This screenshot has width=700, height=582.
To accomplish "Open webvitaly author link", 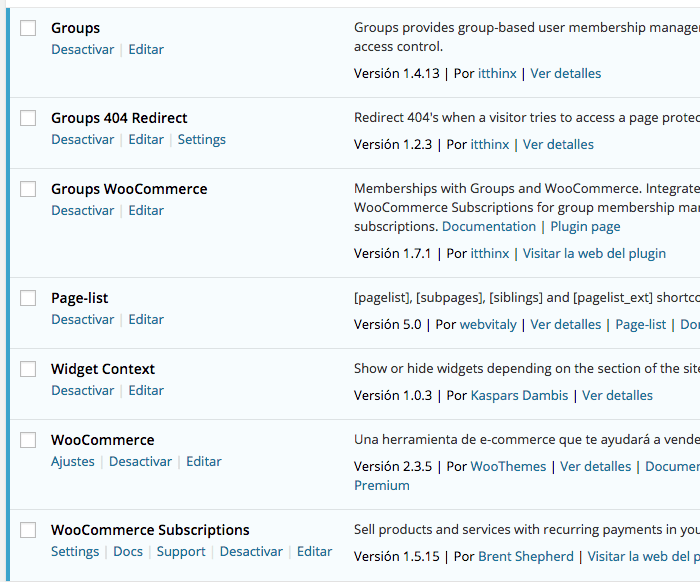I will click(x=488, y=324).
